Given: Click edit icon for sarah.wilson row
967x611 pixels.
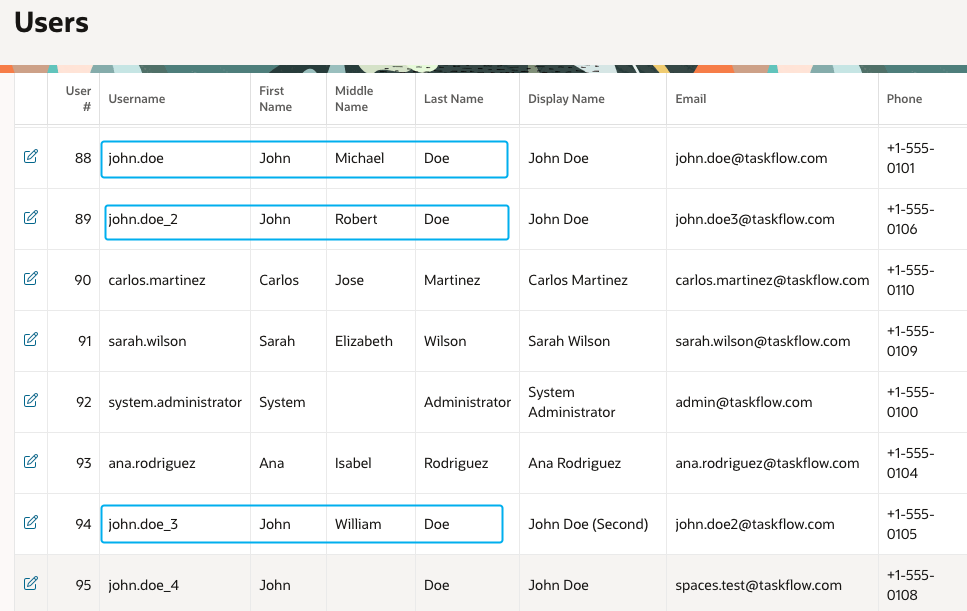Looking at the screenshot, I should click(x=30, y=340).
